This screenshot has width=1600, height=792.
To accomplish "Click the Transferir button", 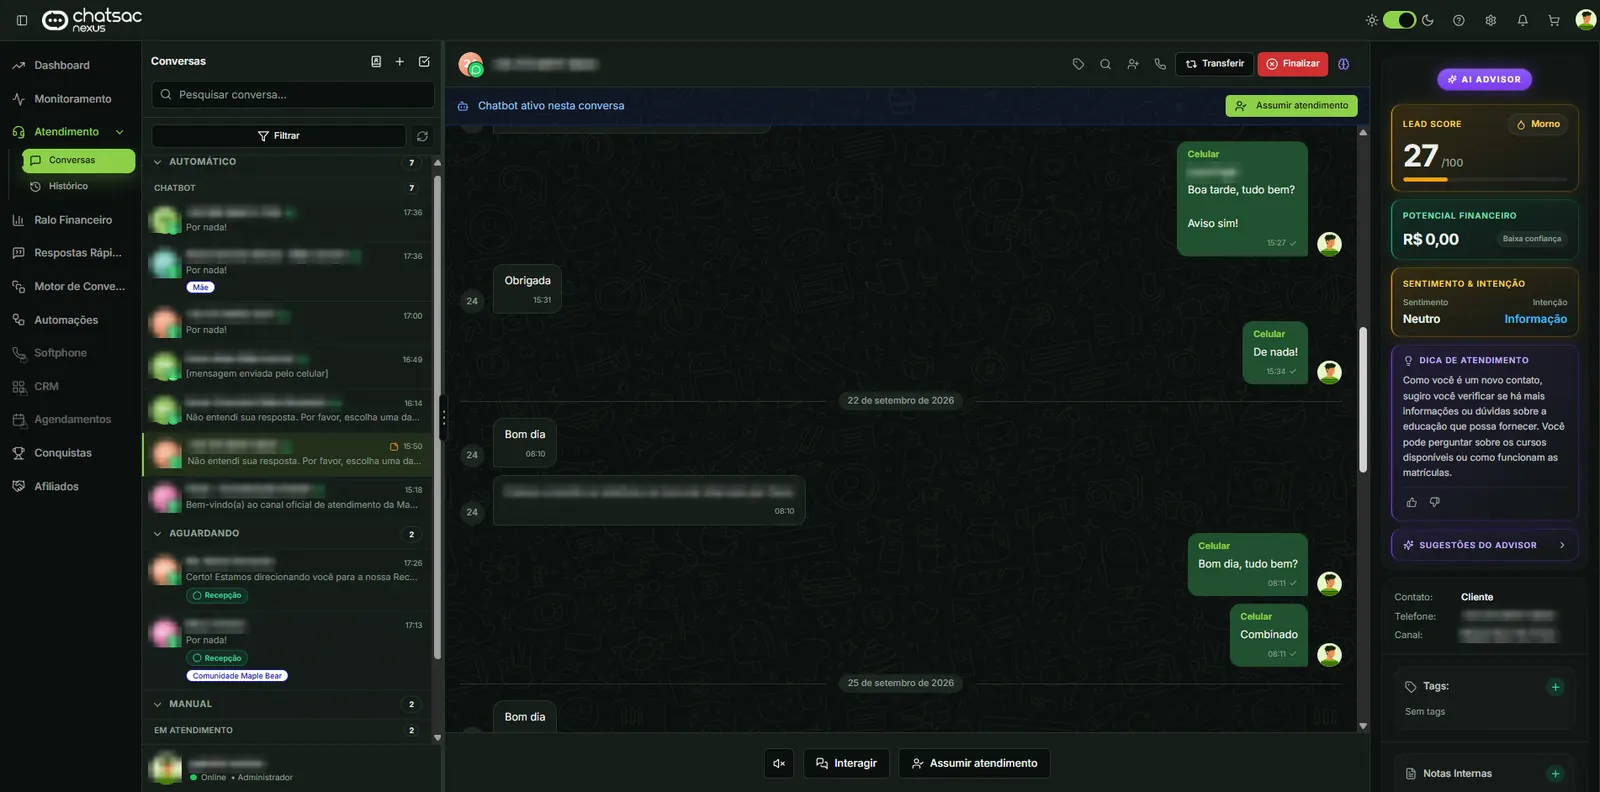I will click(1214, 64).
